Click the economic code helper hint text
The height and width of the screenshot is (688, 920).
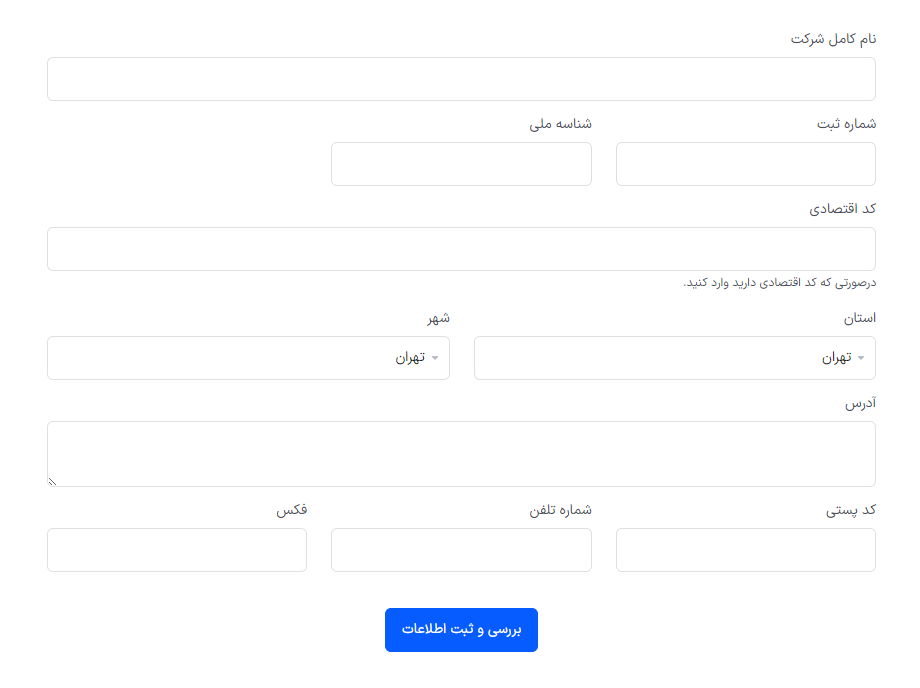pyautogui.click(x=779, y=283)
